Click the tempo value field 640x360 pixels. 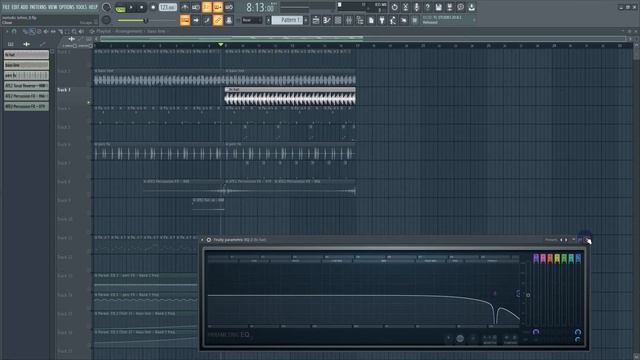point(167,7)
